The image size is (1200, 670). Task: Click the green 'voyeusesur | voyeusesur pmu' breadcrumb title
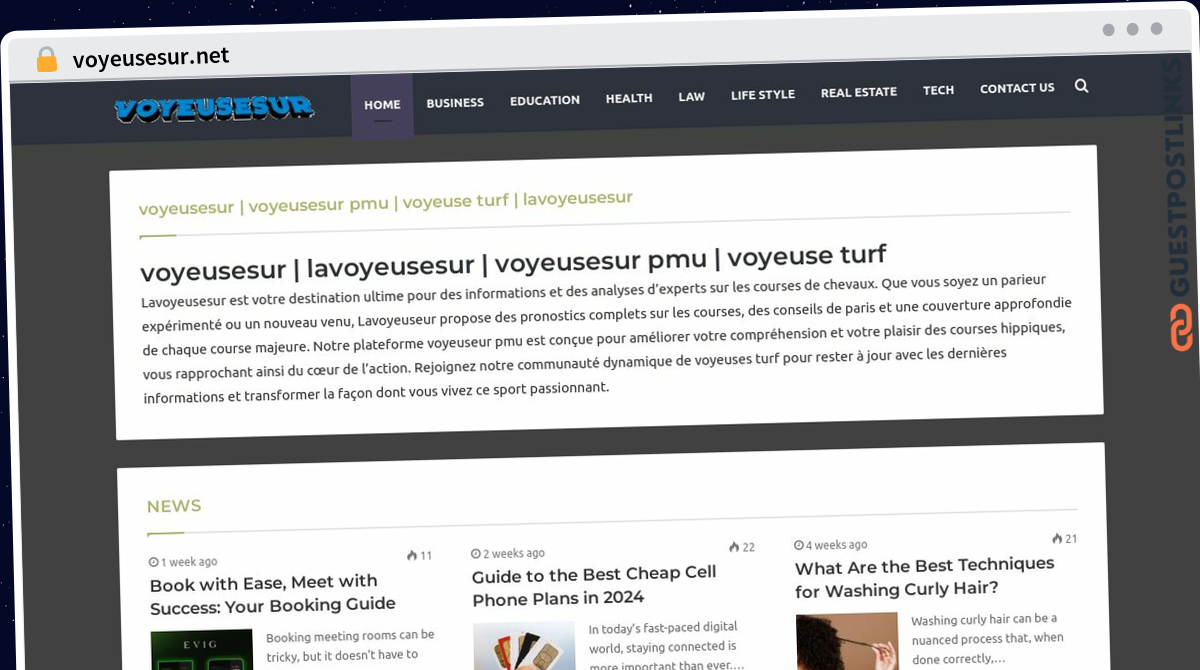[386, 203]
